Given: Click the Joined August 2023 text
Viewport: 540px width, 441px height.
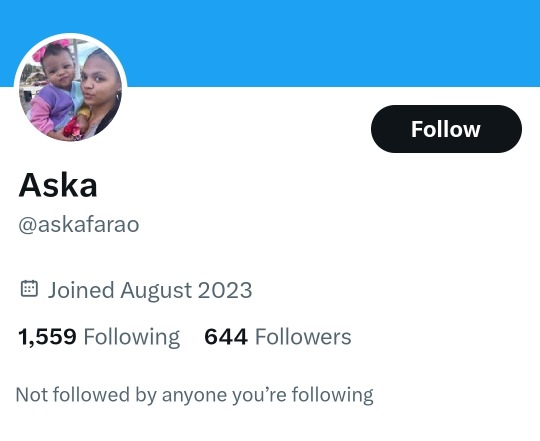Looking at the screenshot, I should 150,290.
